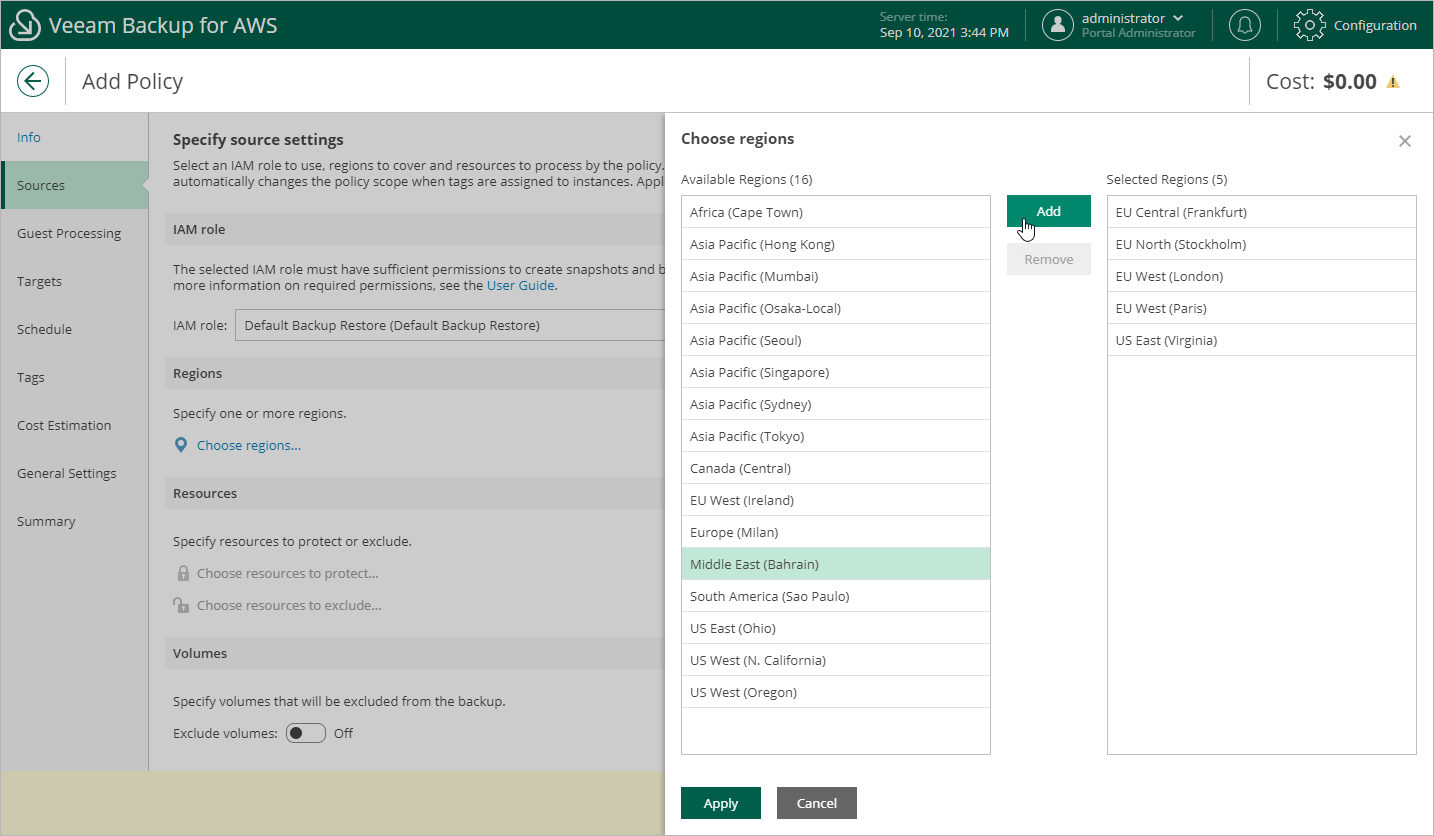This screenshot has height=836, width=1434.
Task: Expand the administrator account dropdown arrow
Action: pos(1177,18)
